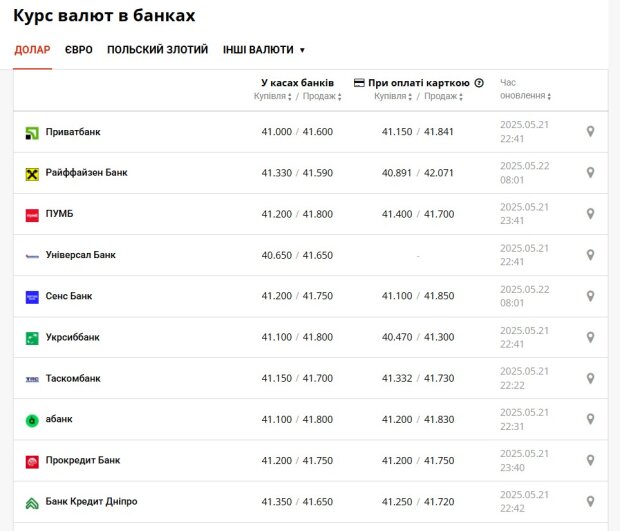The image size is (620, 531).
Task: Expand the ІНШІ ВАЛЮТИ dropdown
Action: [264, 50]
